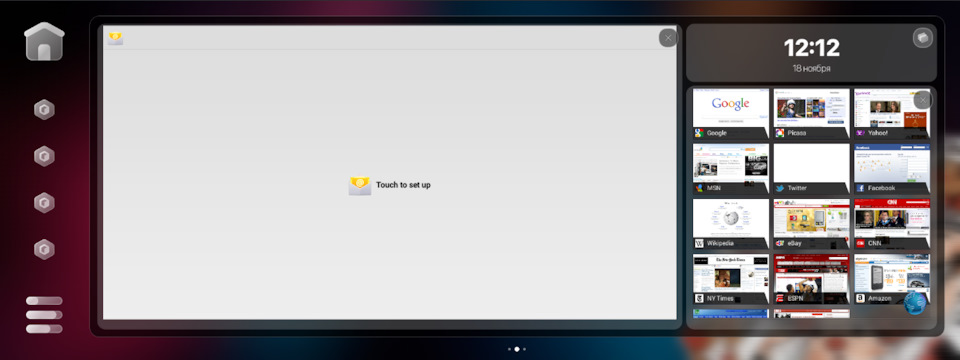This screenshot has width=960, height=360.
Task: Launch the third hexagon shortcut from the top
Action: (44, 203)
